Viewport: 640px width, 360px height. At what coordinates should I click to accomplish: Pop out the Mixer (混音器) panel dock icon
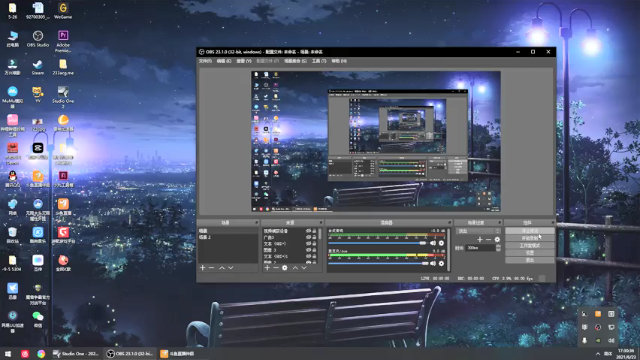pyautogui.click(x=449, y=222)
